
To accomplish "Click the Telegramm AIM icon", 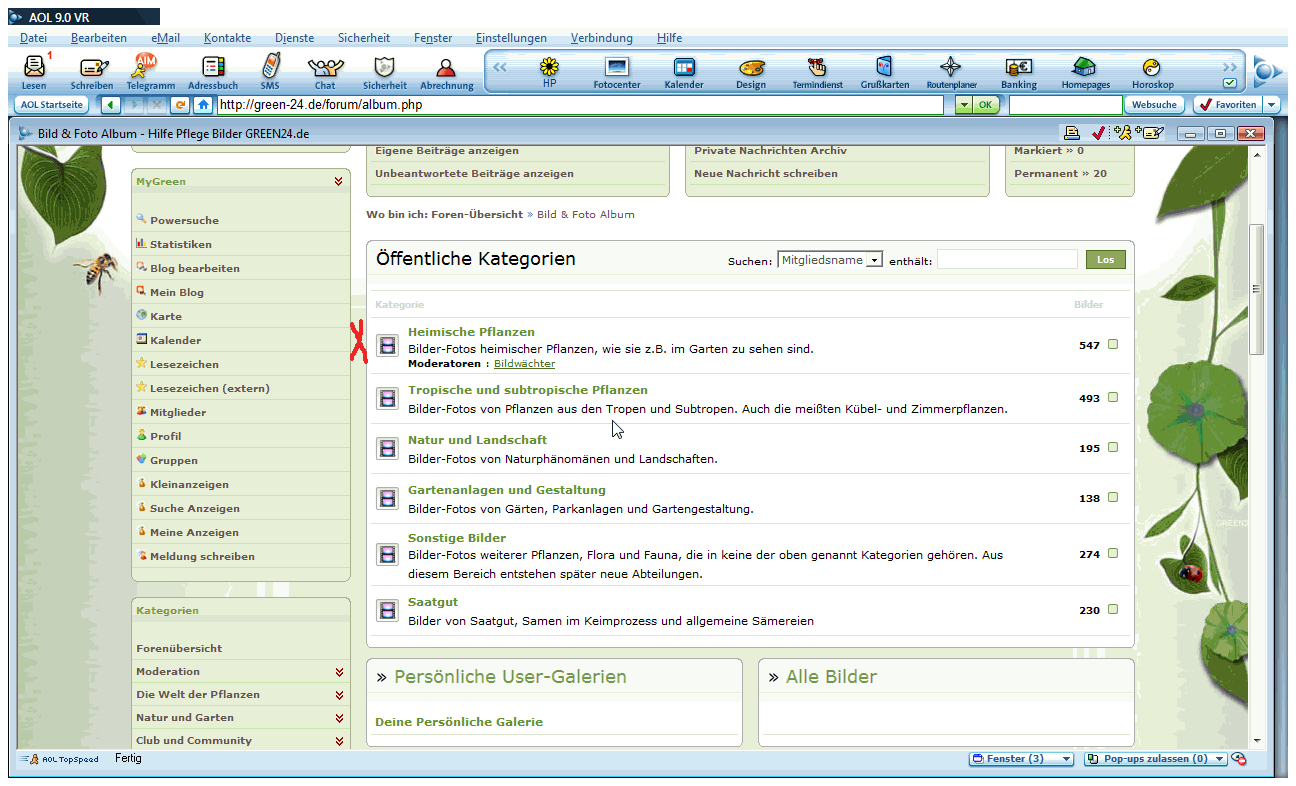I will click(x=146, y=66).
